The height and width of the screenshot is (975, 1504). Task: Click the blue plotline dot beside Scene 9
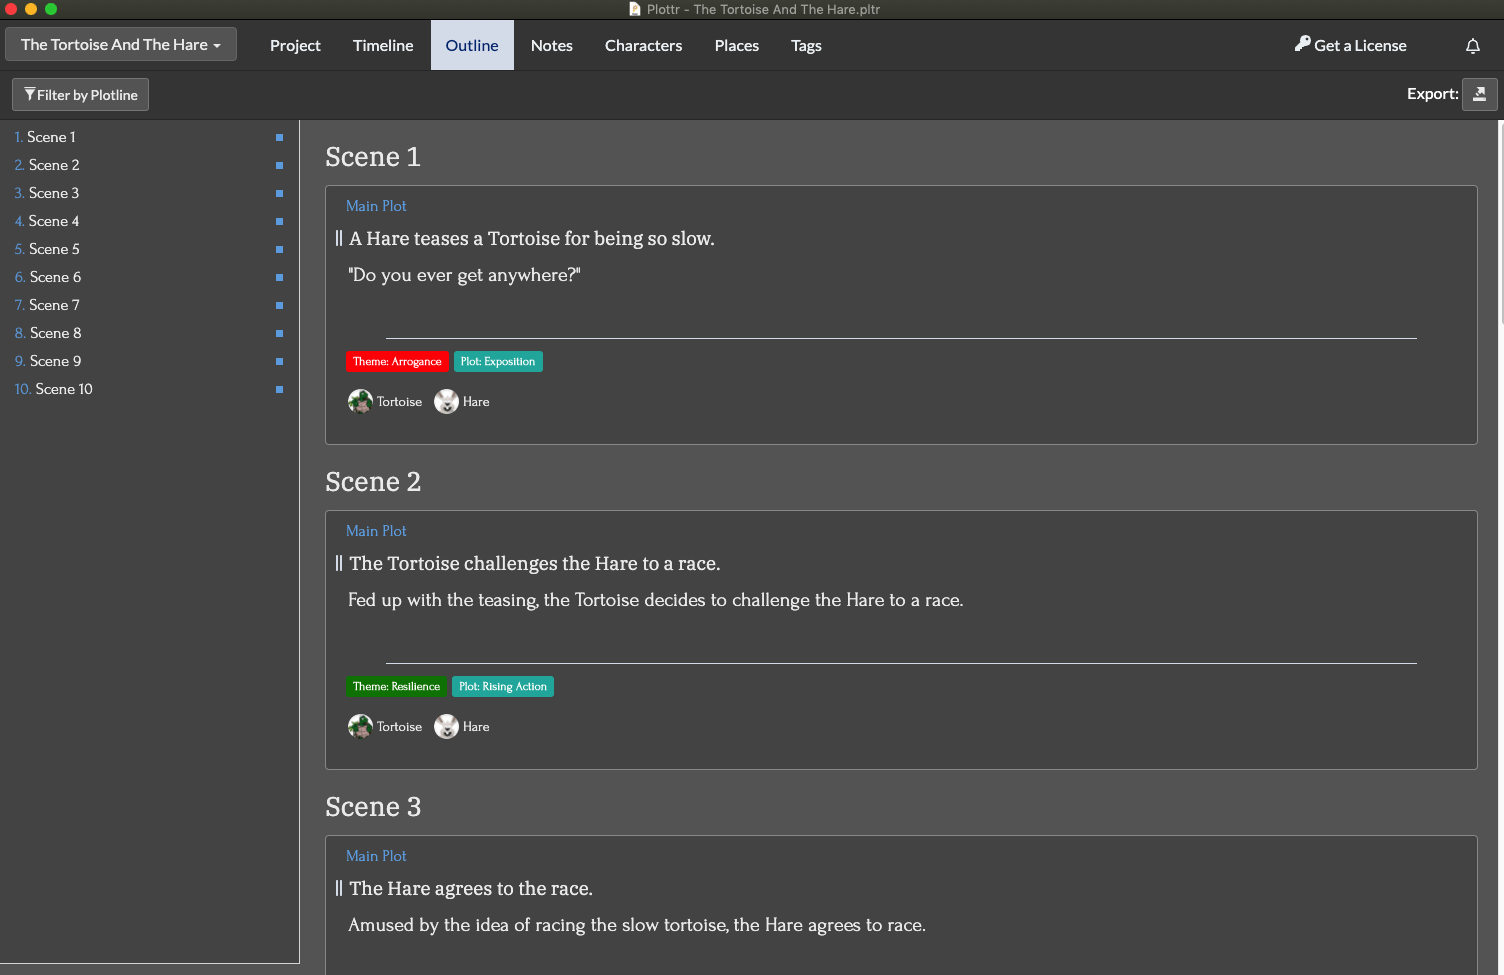click(279, 361)
